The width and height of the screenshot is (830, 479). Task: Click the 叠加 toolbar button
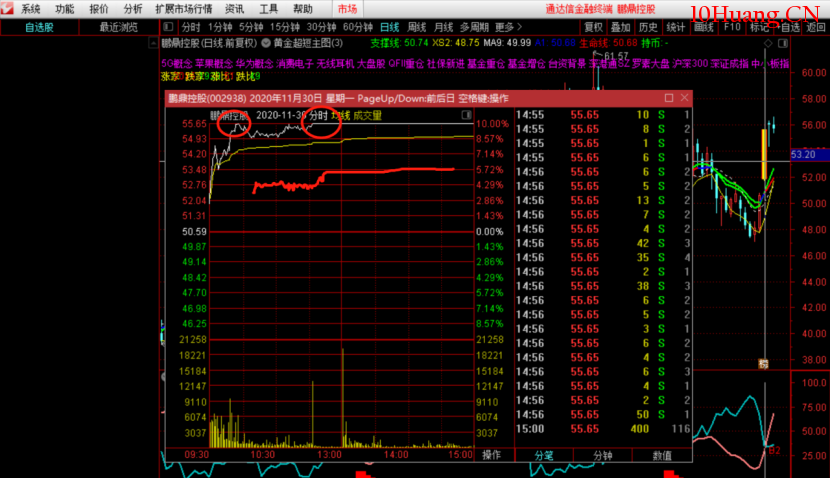(620, 27)
